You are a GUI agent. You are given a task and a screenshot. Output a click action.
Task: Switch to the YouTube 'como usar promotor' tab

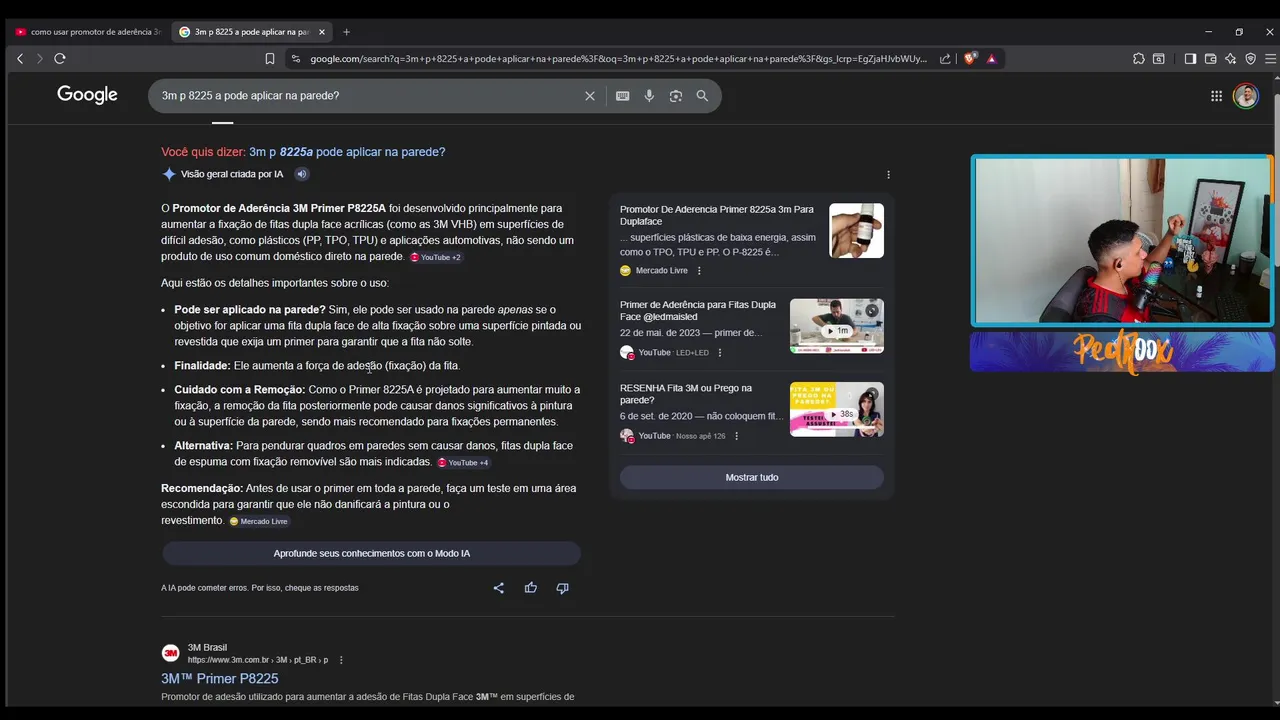coord(88,32)
